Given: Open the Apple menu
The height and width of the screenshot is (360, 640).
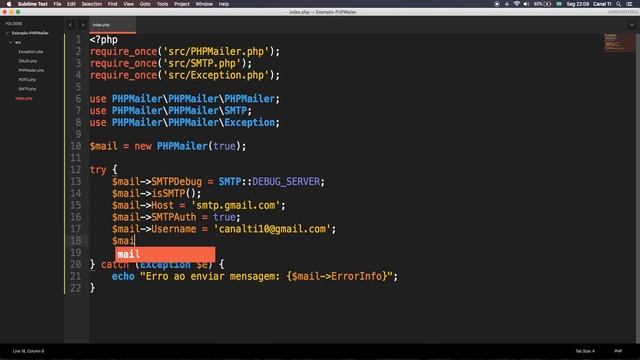Looking at the screenshot, I should coord(9,4).
